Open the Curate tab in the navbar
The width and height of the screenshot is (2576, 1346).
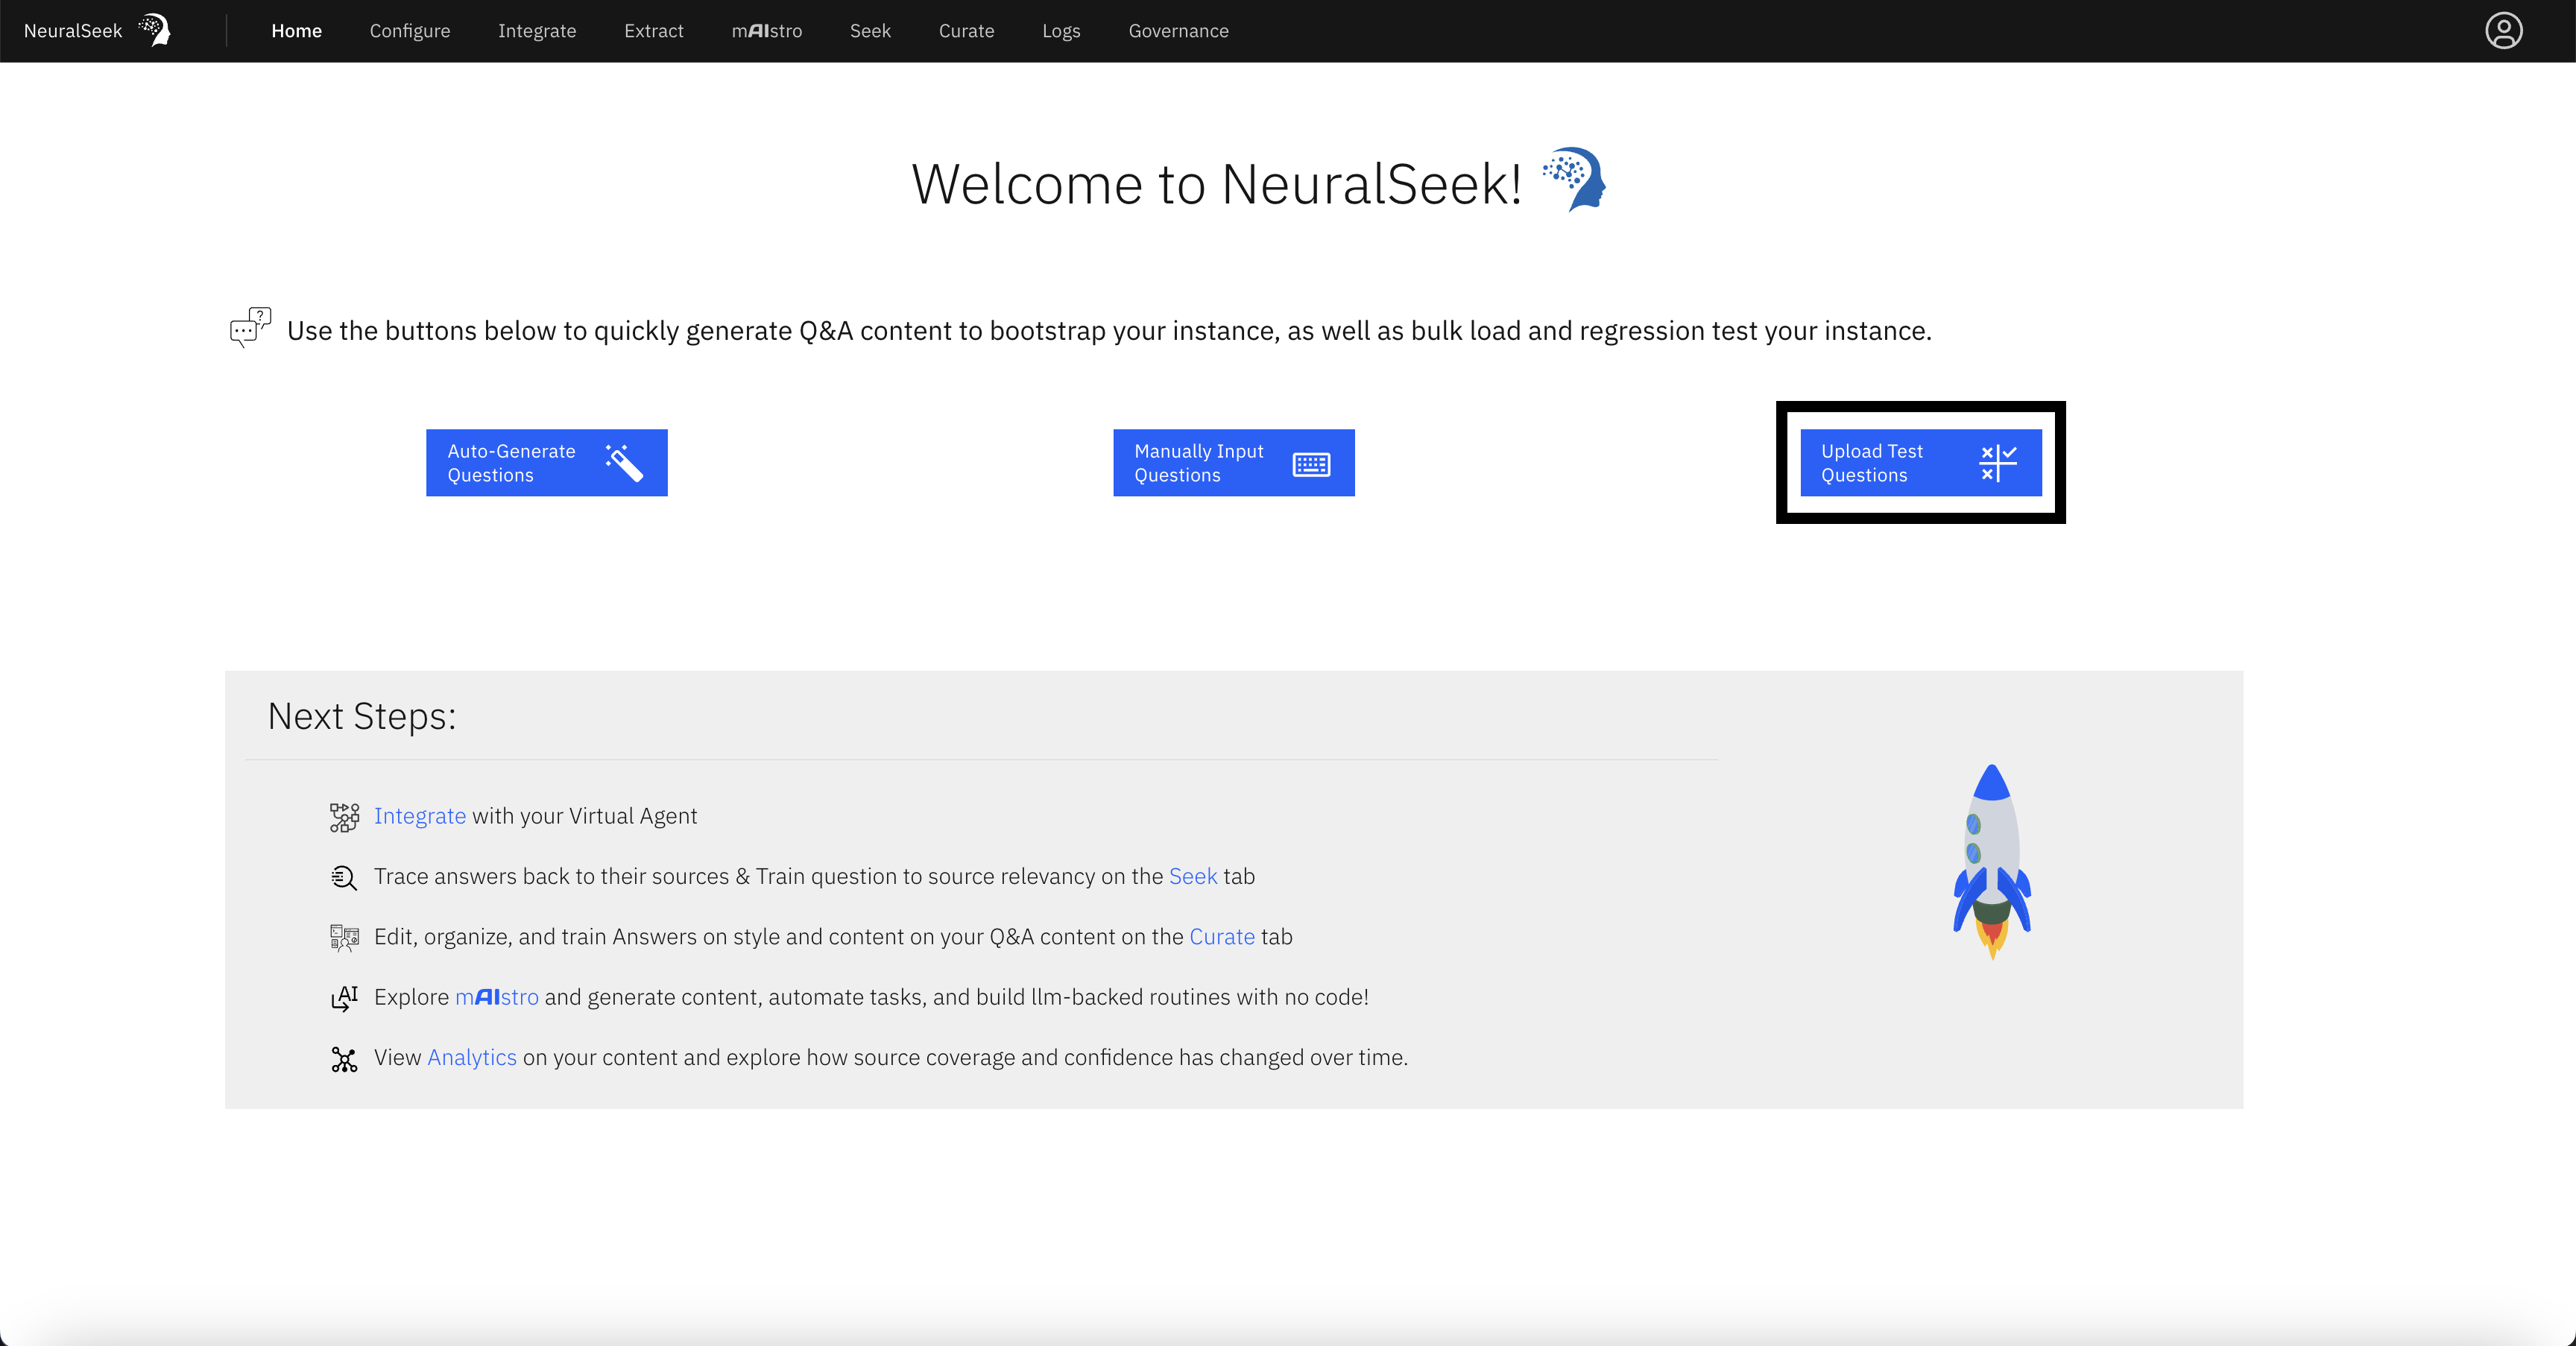tap(966, 31)
